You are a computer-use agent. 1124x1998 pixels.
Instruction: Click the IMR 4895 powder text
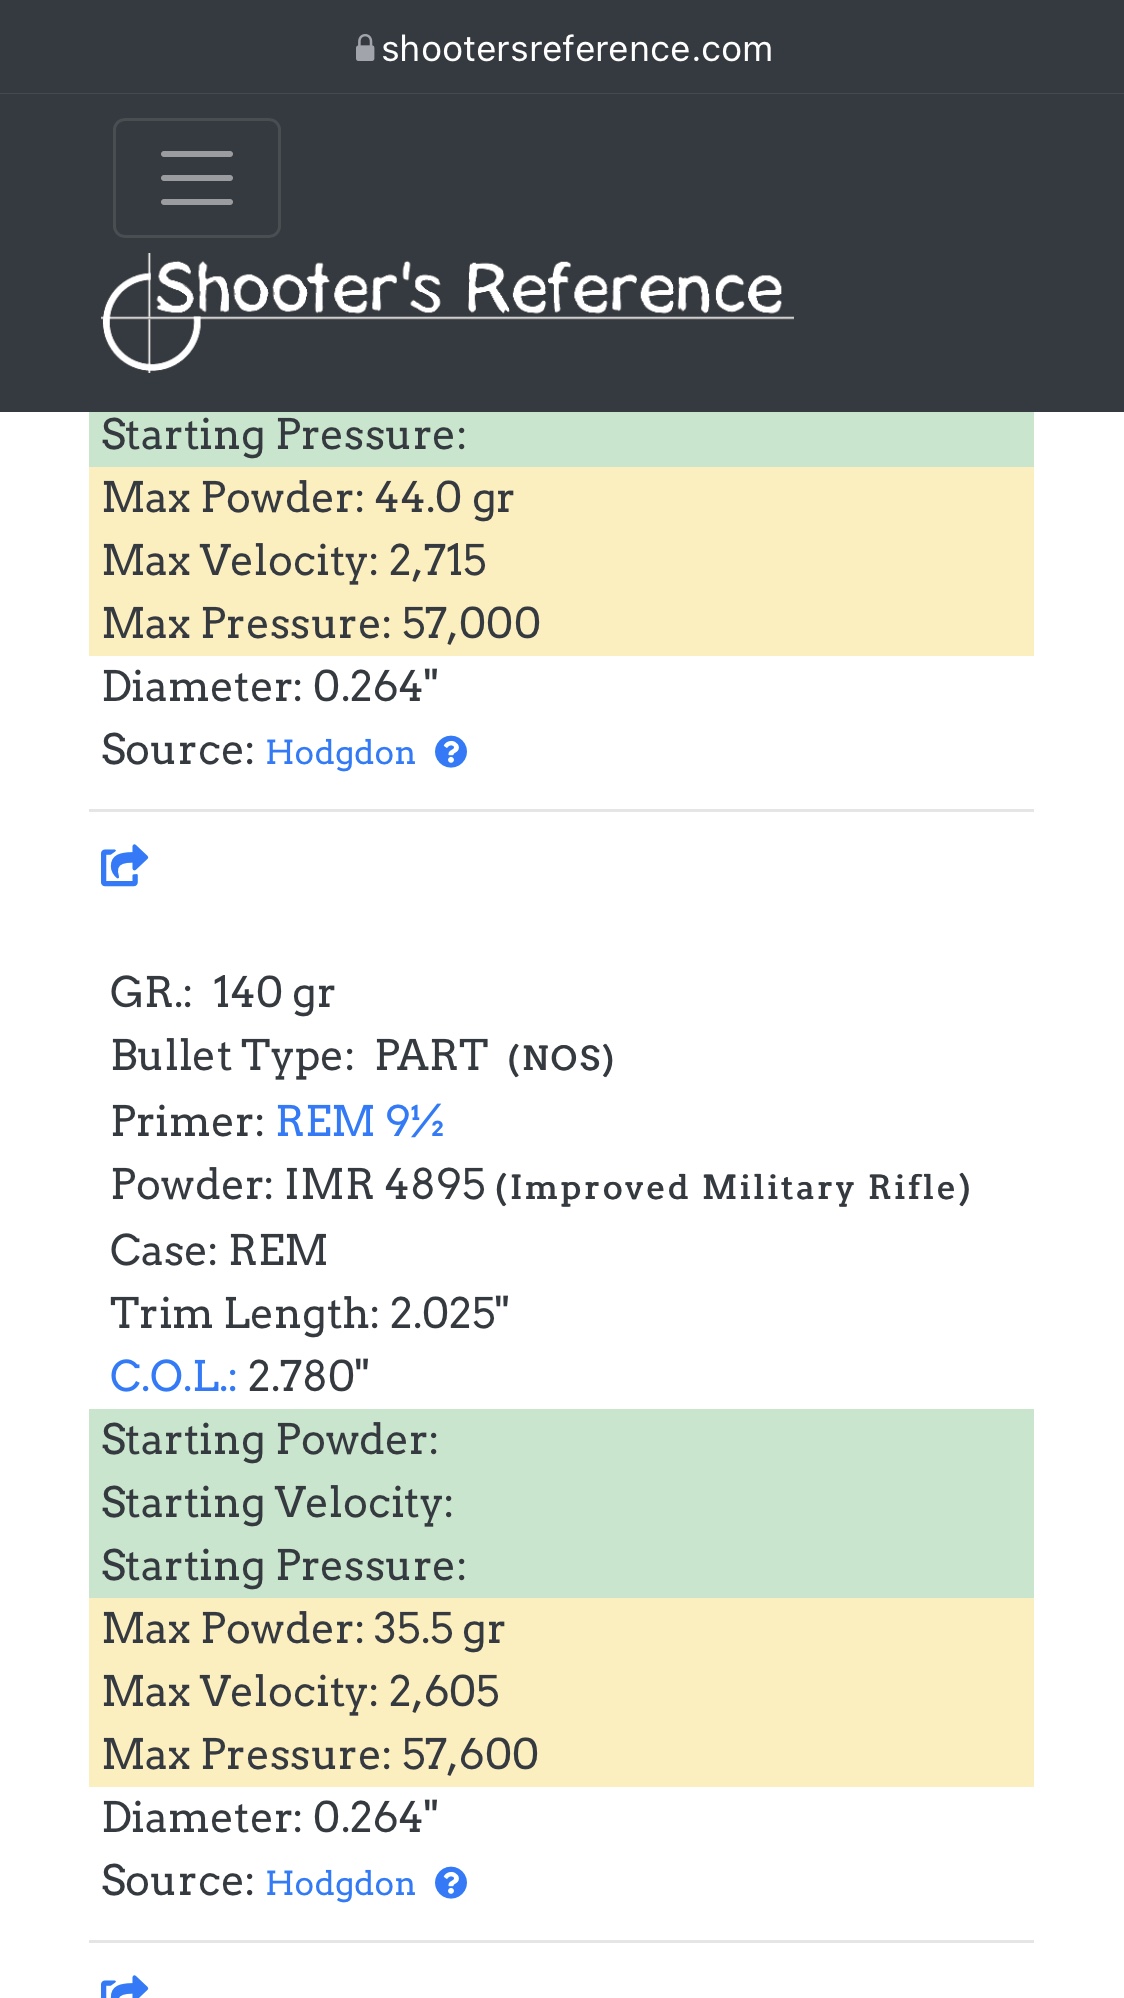pyautogui.click(x=385, y=1185)
